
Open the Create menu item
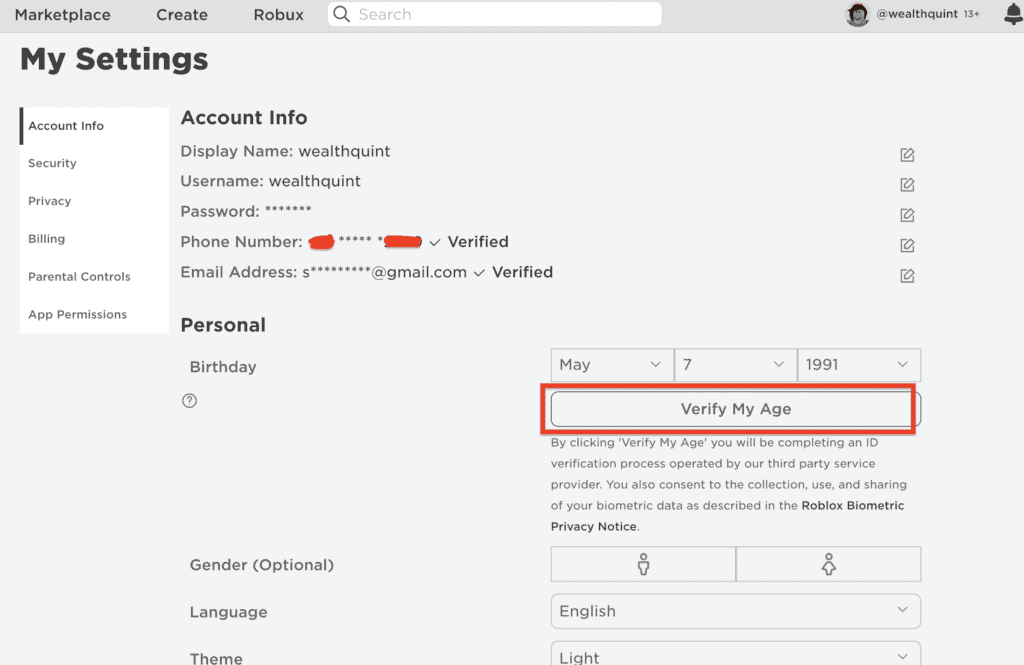click(182, 14)
